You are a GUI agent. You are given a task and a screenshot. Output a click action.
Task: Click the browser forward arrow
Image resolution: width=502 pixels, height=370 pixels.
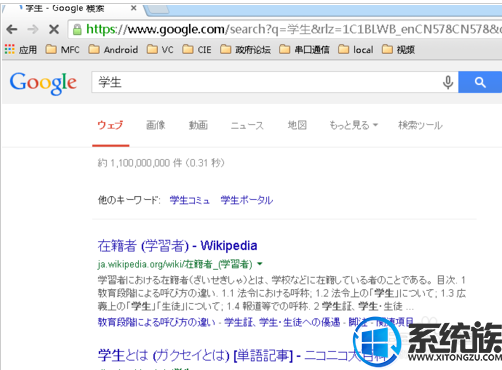pos(33,30)
